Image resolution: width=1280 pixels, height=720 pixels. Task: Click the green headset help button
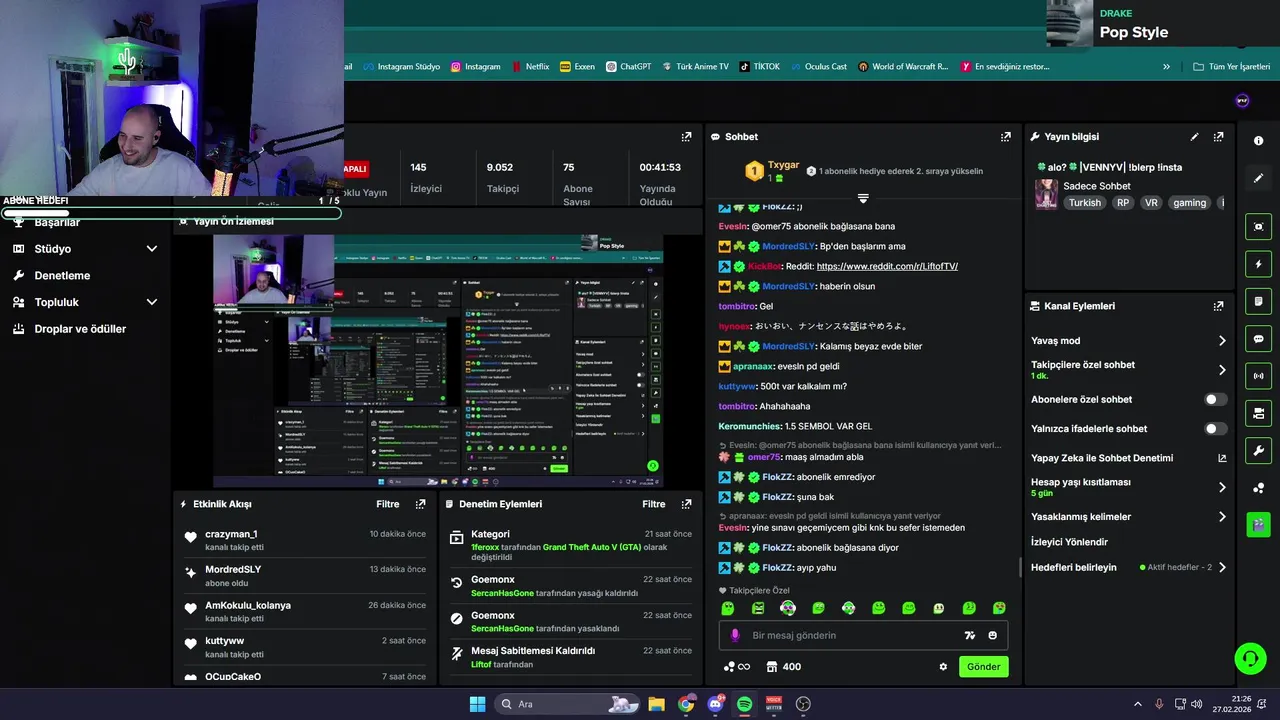tap(1250, 658)
